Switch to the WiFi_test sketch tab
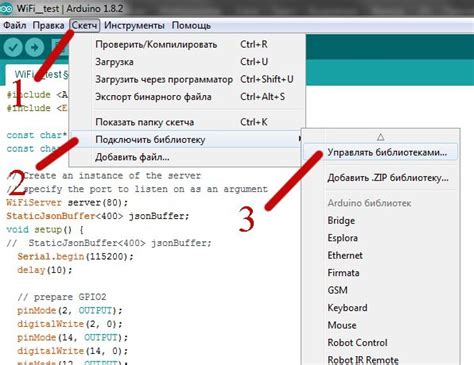This screenshot has width=474, height=365. [x=37, y=74]
